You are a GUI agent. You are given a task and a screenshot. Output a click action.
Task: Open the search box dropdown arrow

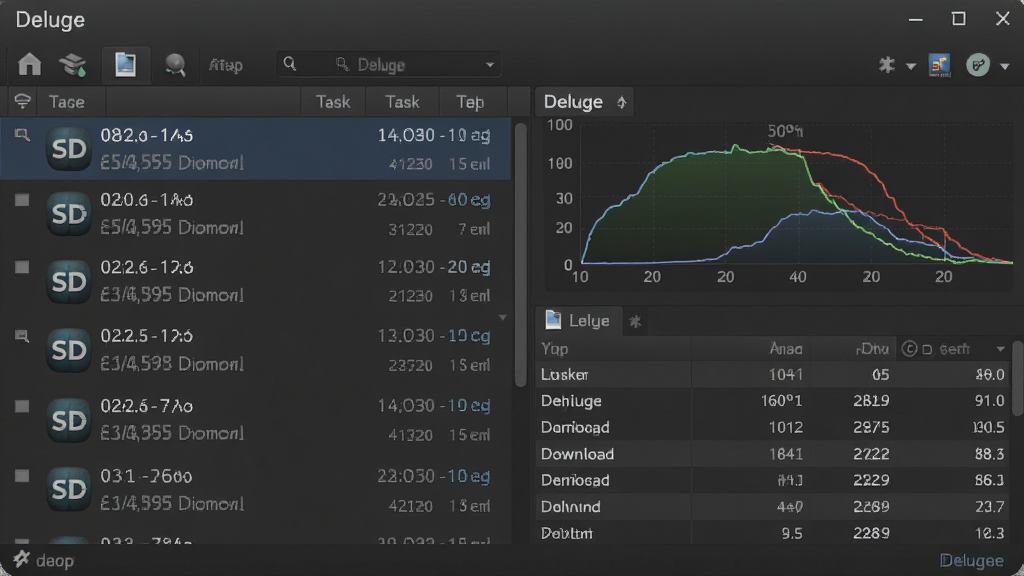(490, 65)
